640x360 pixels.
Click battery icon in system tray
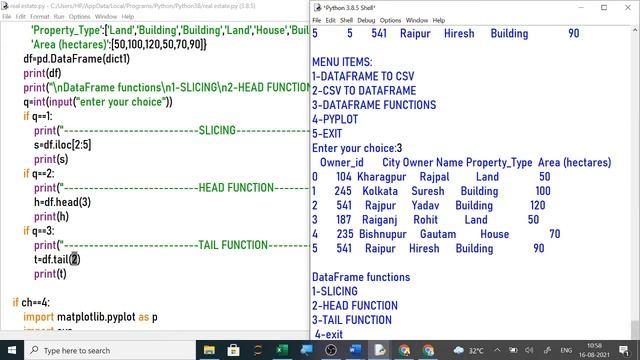coord(513,350)
